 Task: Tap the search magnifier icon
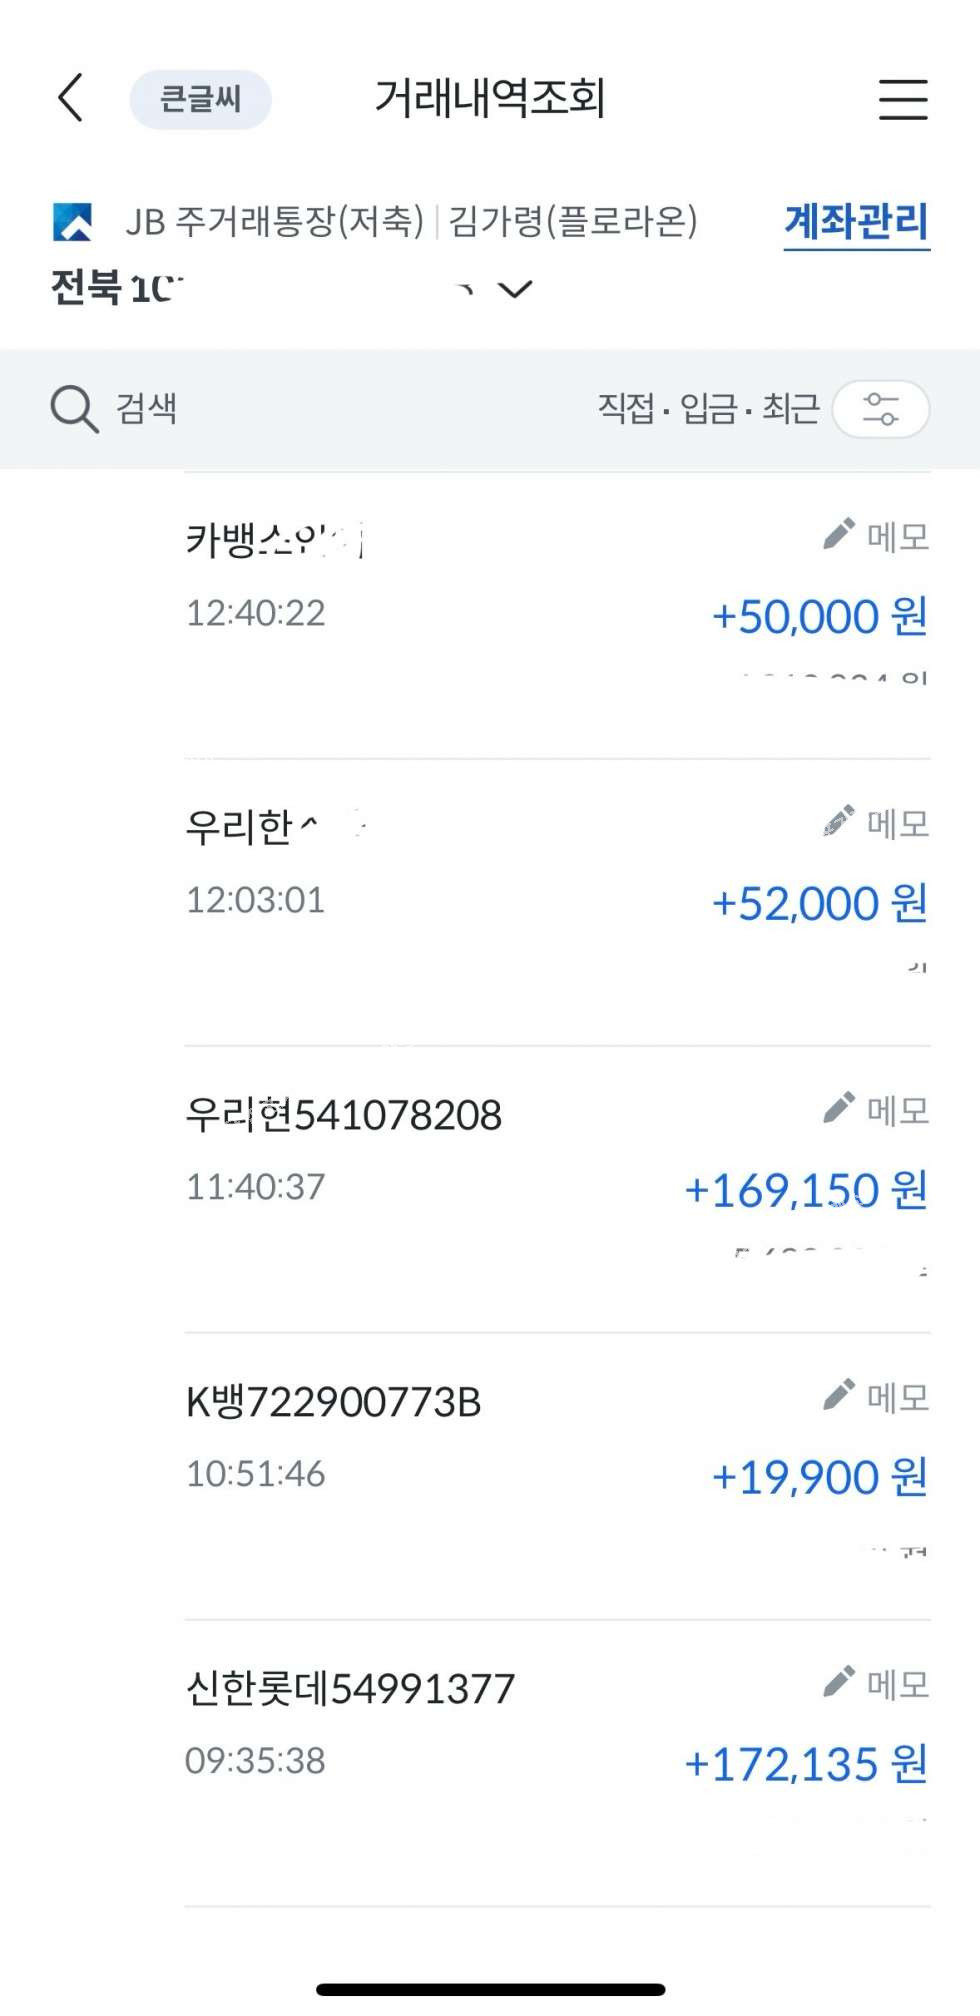74,409
